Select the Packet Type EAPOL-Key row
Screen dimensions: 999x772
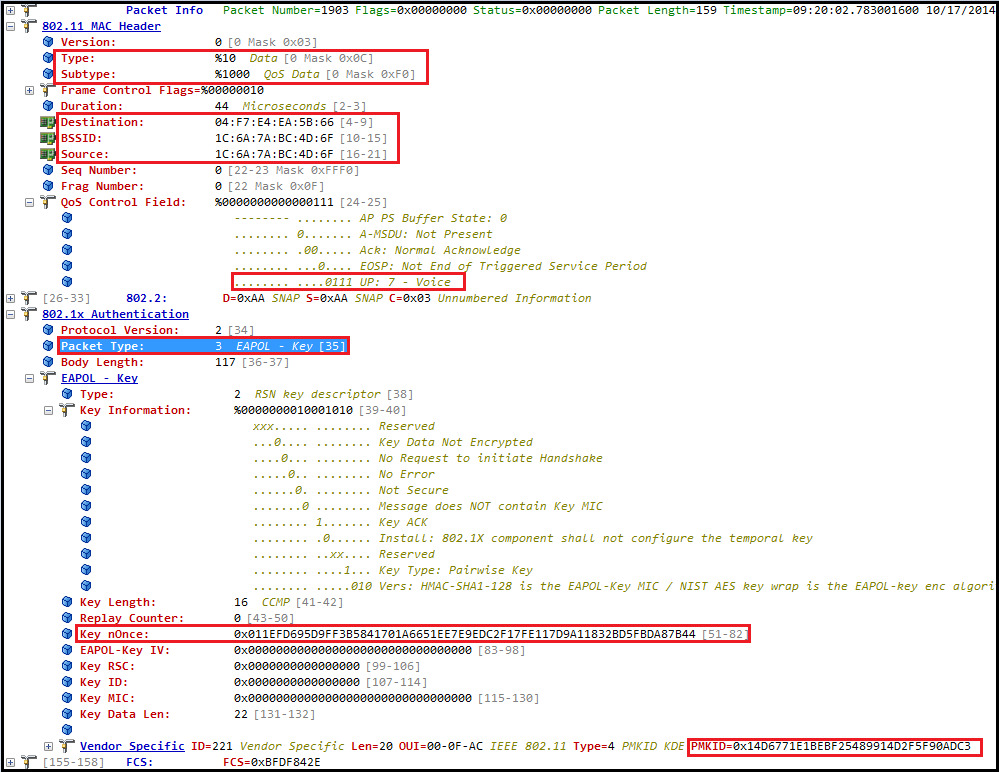(x=200, y=346)
